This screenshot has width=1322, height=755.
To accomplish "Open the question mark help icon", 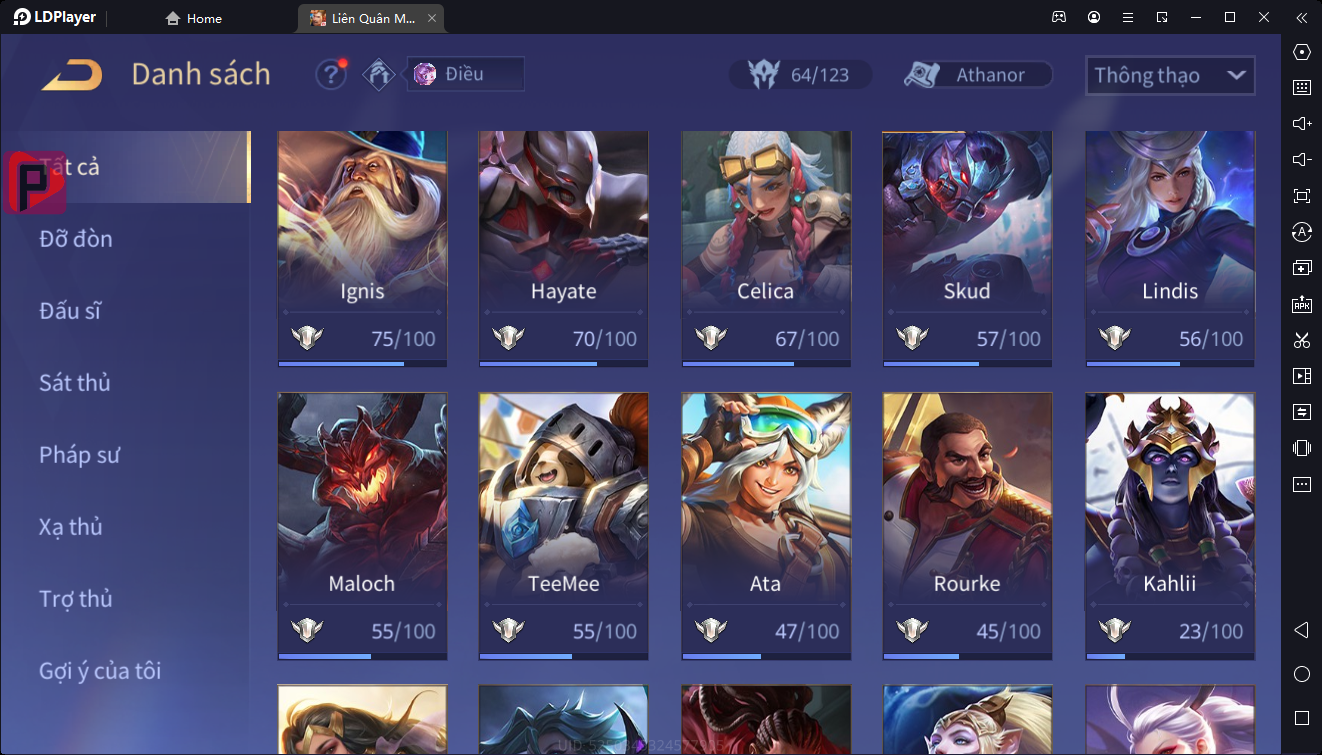I will click(x=331, y=74).
